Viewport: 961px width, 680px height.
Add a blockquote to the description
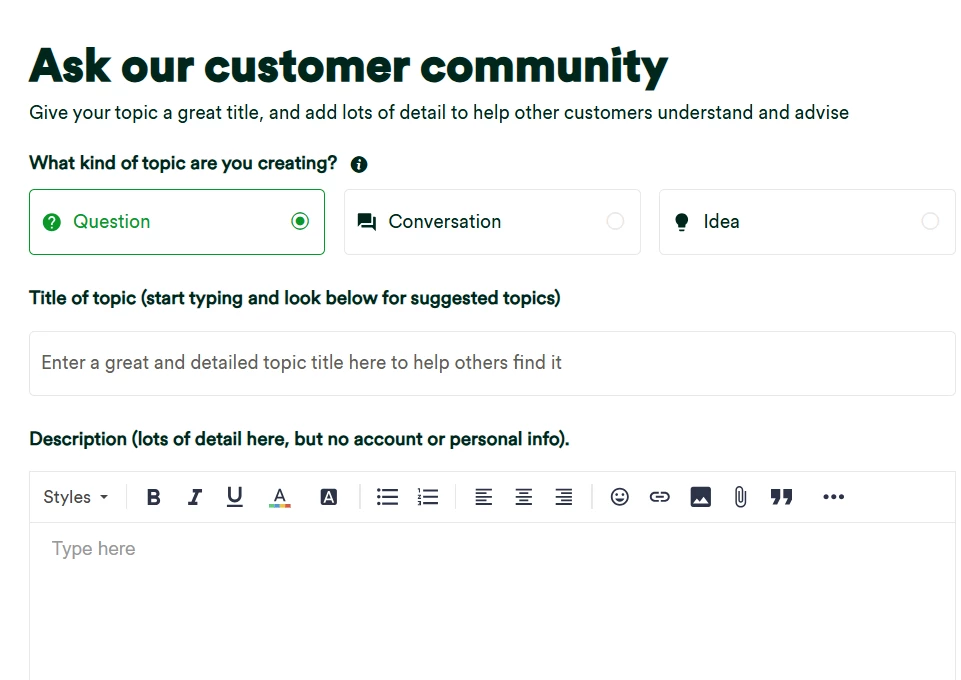[781, 497]
